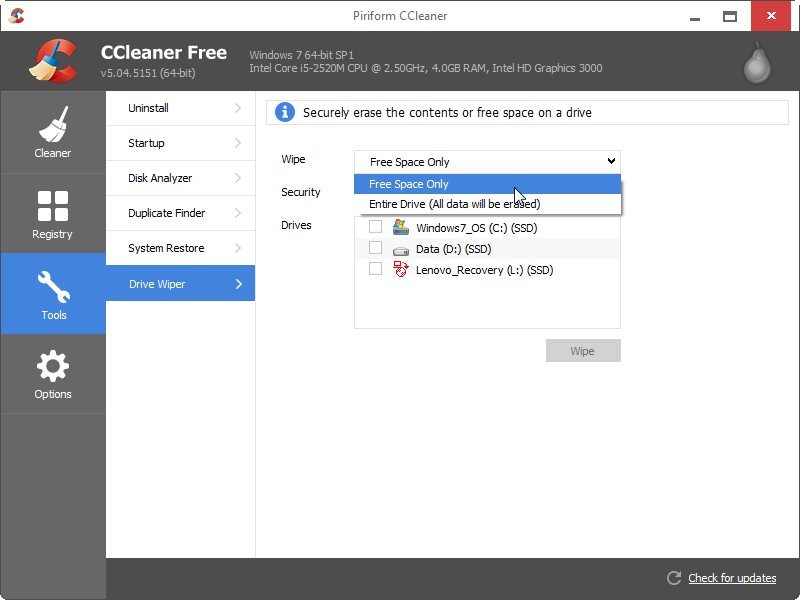
Task: Click the Piriform pear icon
Action: point(758,63)
